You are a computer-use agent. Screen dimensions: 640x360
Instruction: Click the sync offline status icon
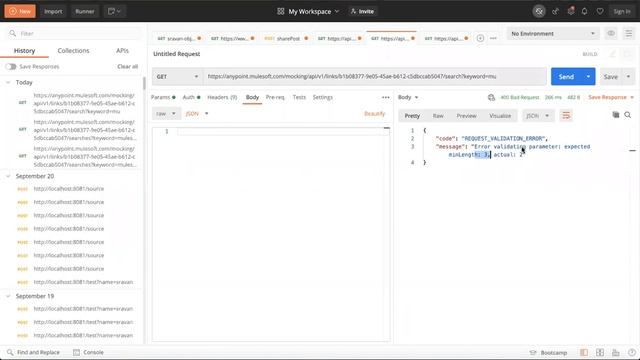539,11
